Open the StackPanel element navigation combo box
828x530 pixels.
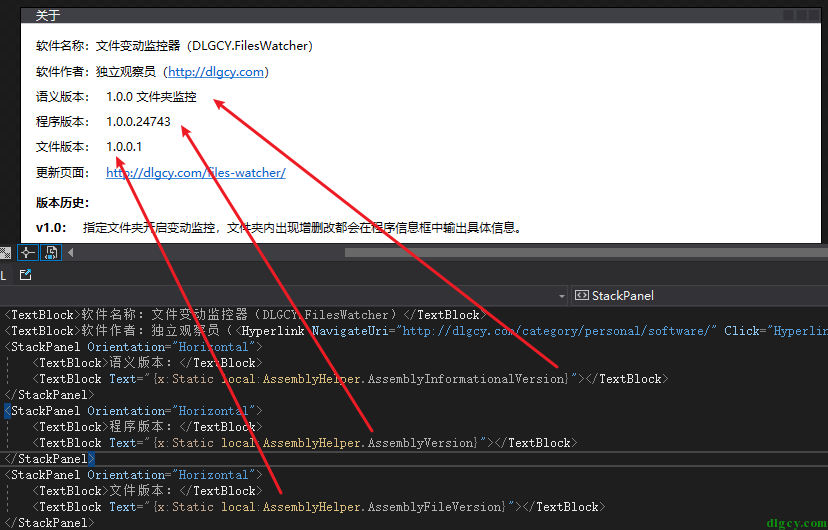[x=701, y=296]
